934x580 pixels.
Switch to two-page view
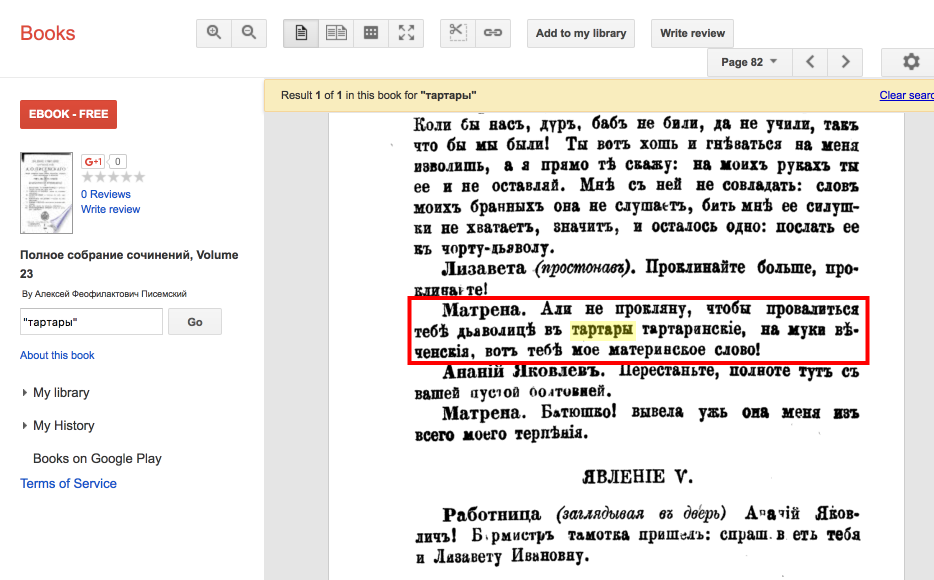click(x=336, y=33)
